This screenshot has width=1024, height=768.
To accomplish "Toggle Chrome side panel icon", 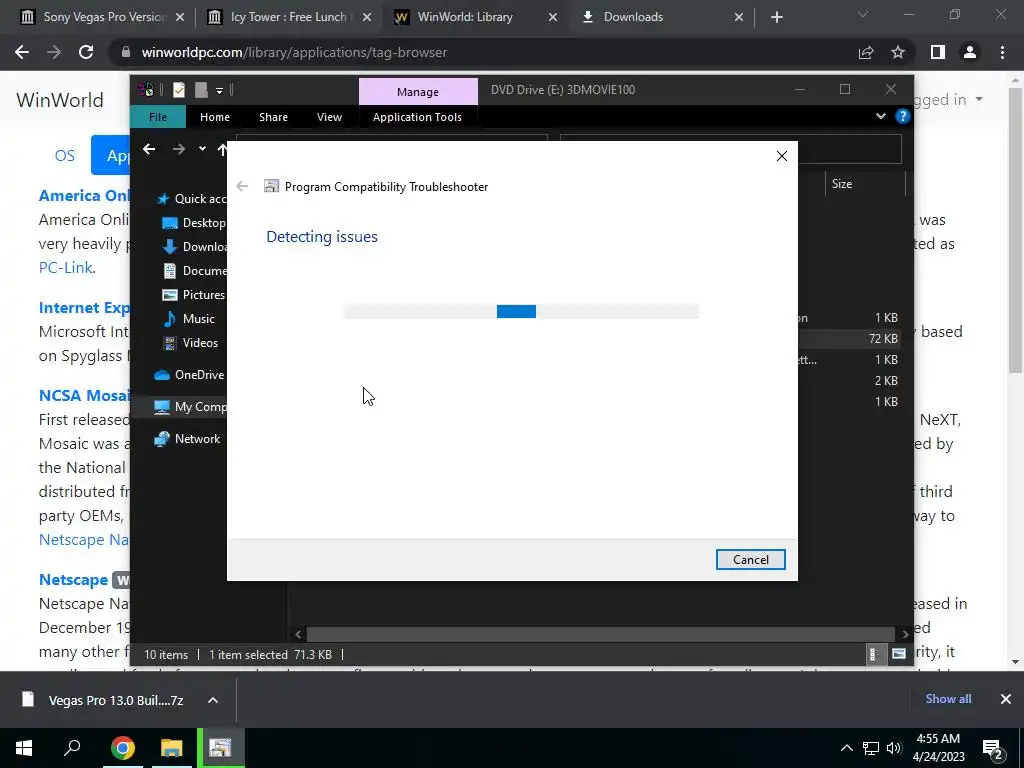I will 938,52.
